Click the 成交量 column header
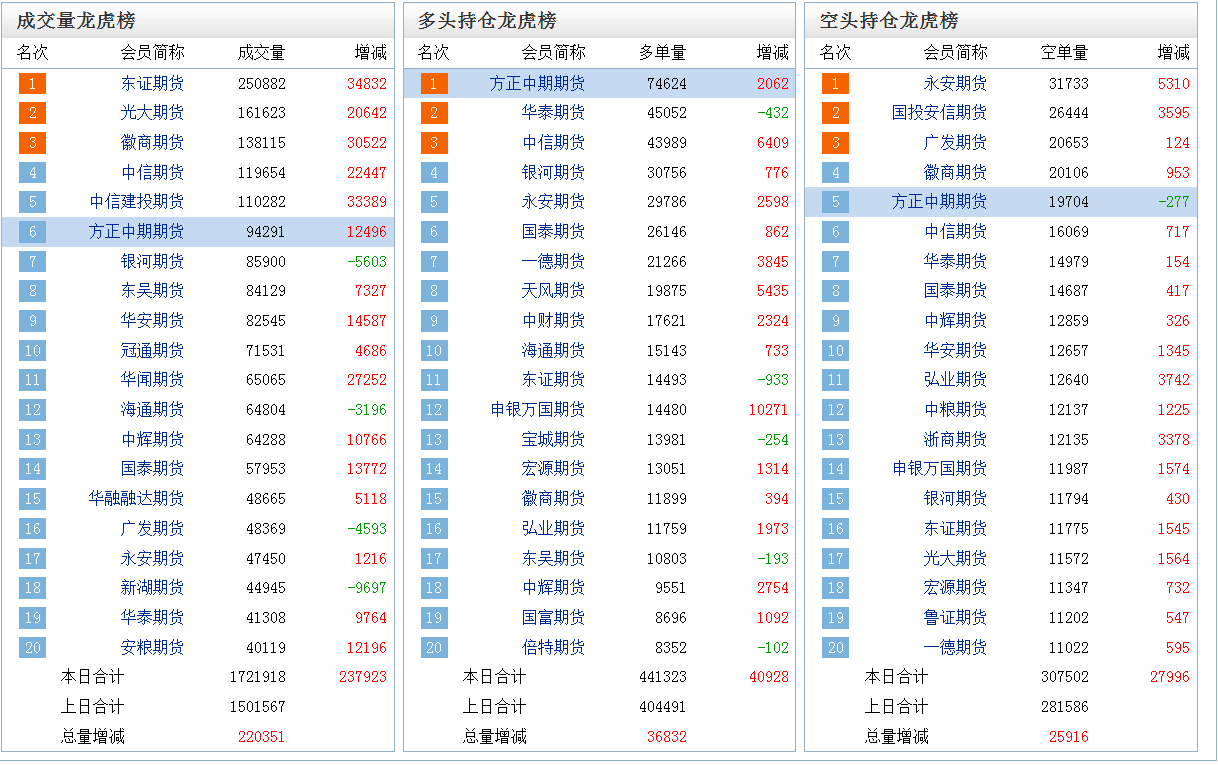Viewport: 1218px width, 765px height. (262, 53)
